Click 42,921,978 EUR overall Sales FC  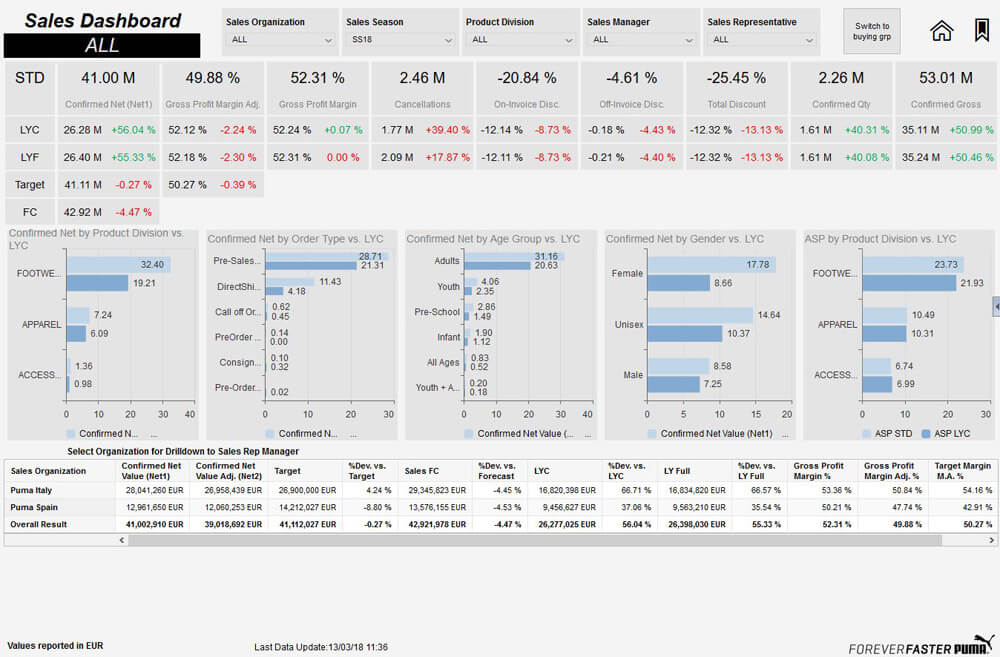[x=438, y=524]
